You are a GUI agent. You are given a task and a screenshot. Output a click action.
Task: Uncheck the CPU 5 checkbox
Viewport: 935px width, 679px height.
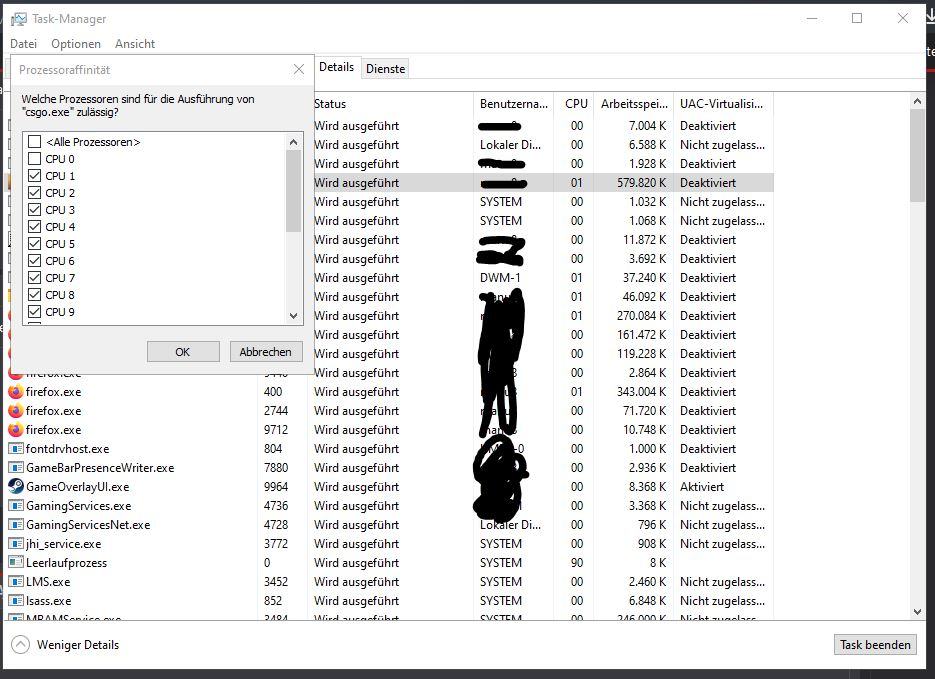35,244
